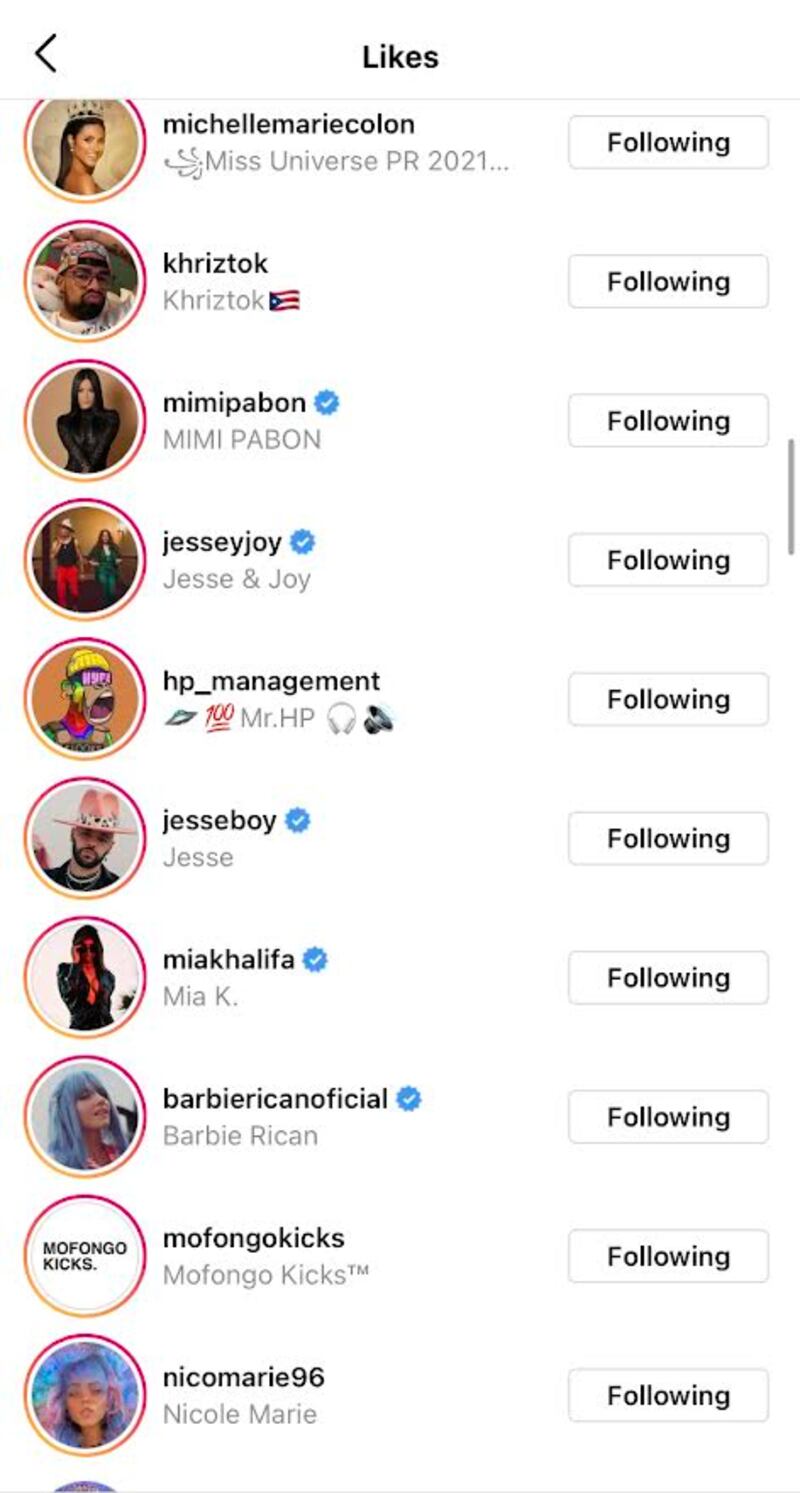Click Following button beside mofongokicks

(668, 1256)
